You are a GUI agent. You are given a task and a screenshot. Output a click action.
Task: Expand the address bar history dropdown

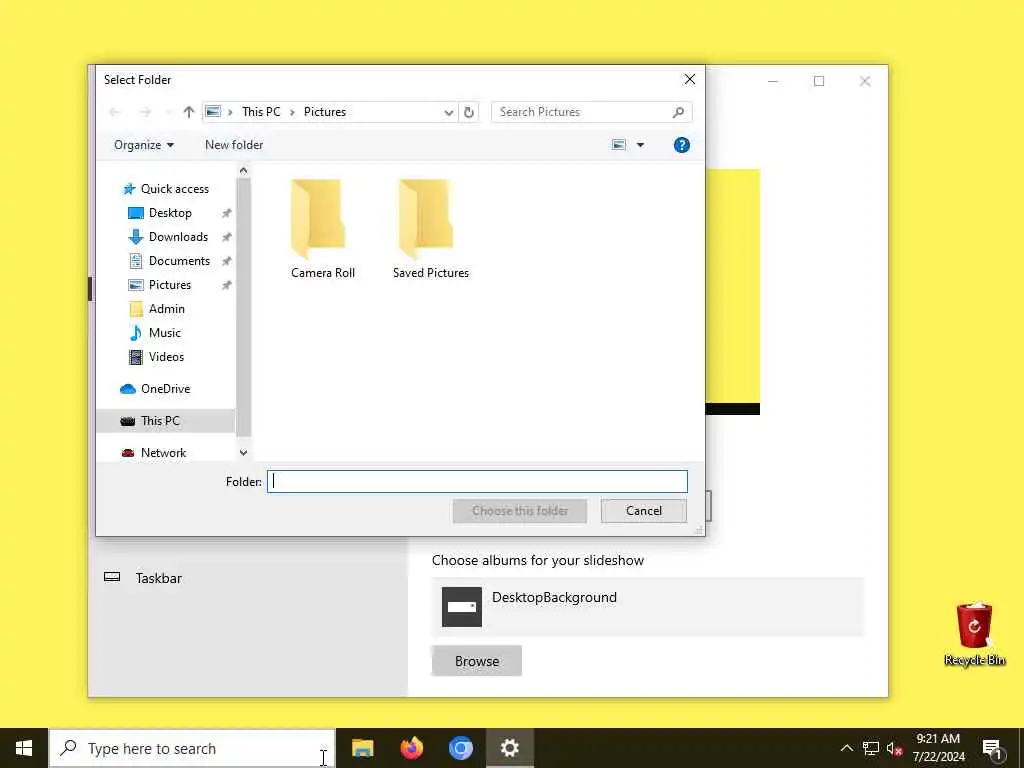[x=449, y=112]
